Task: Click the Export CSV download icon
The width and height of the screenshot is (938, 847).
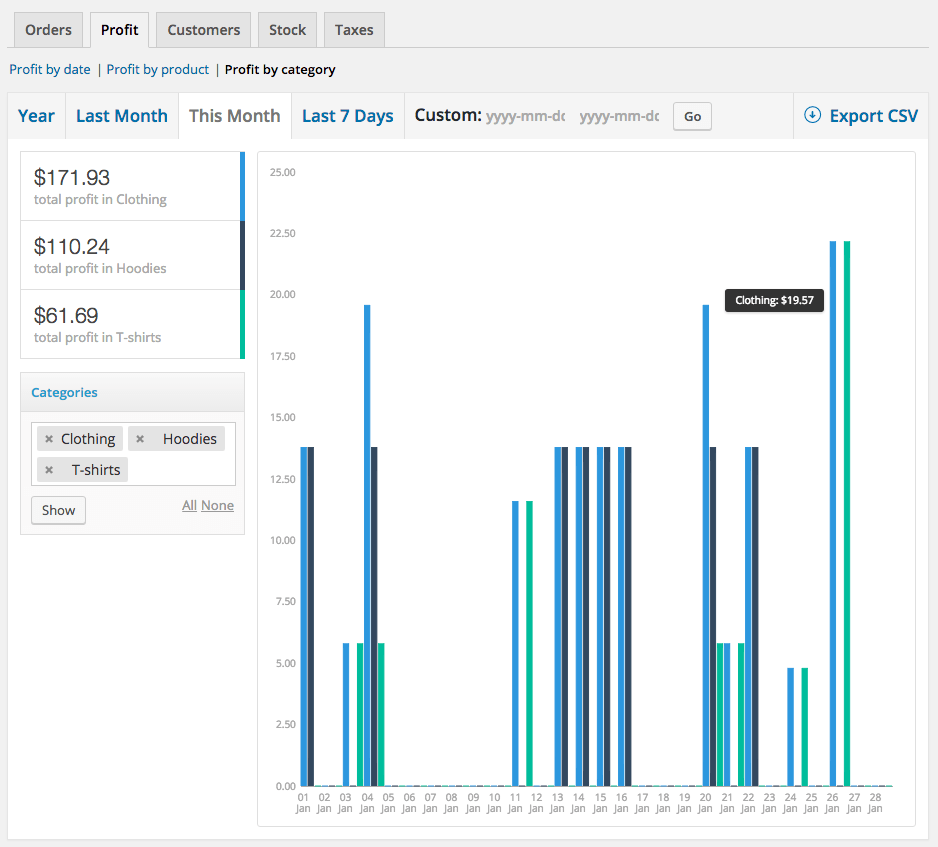Action: pyautogui.click(x=812, y=115)
